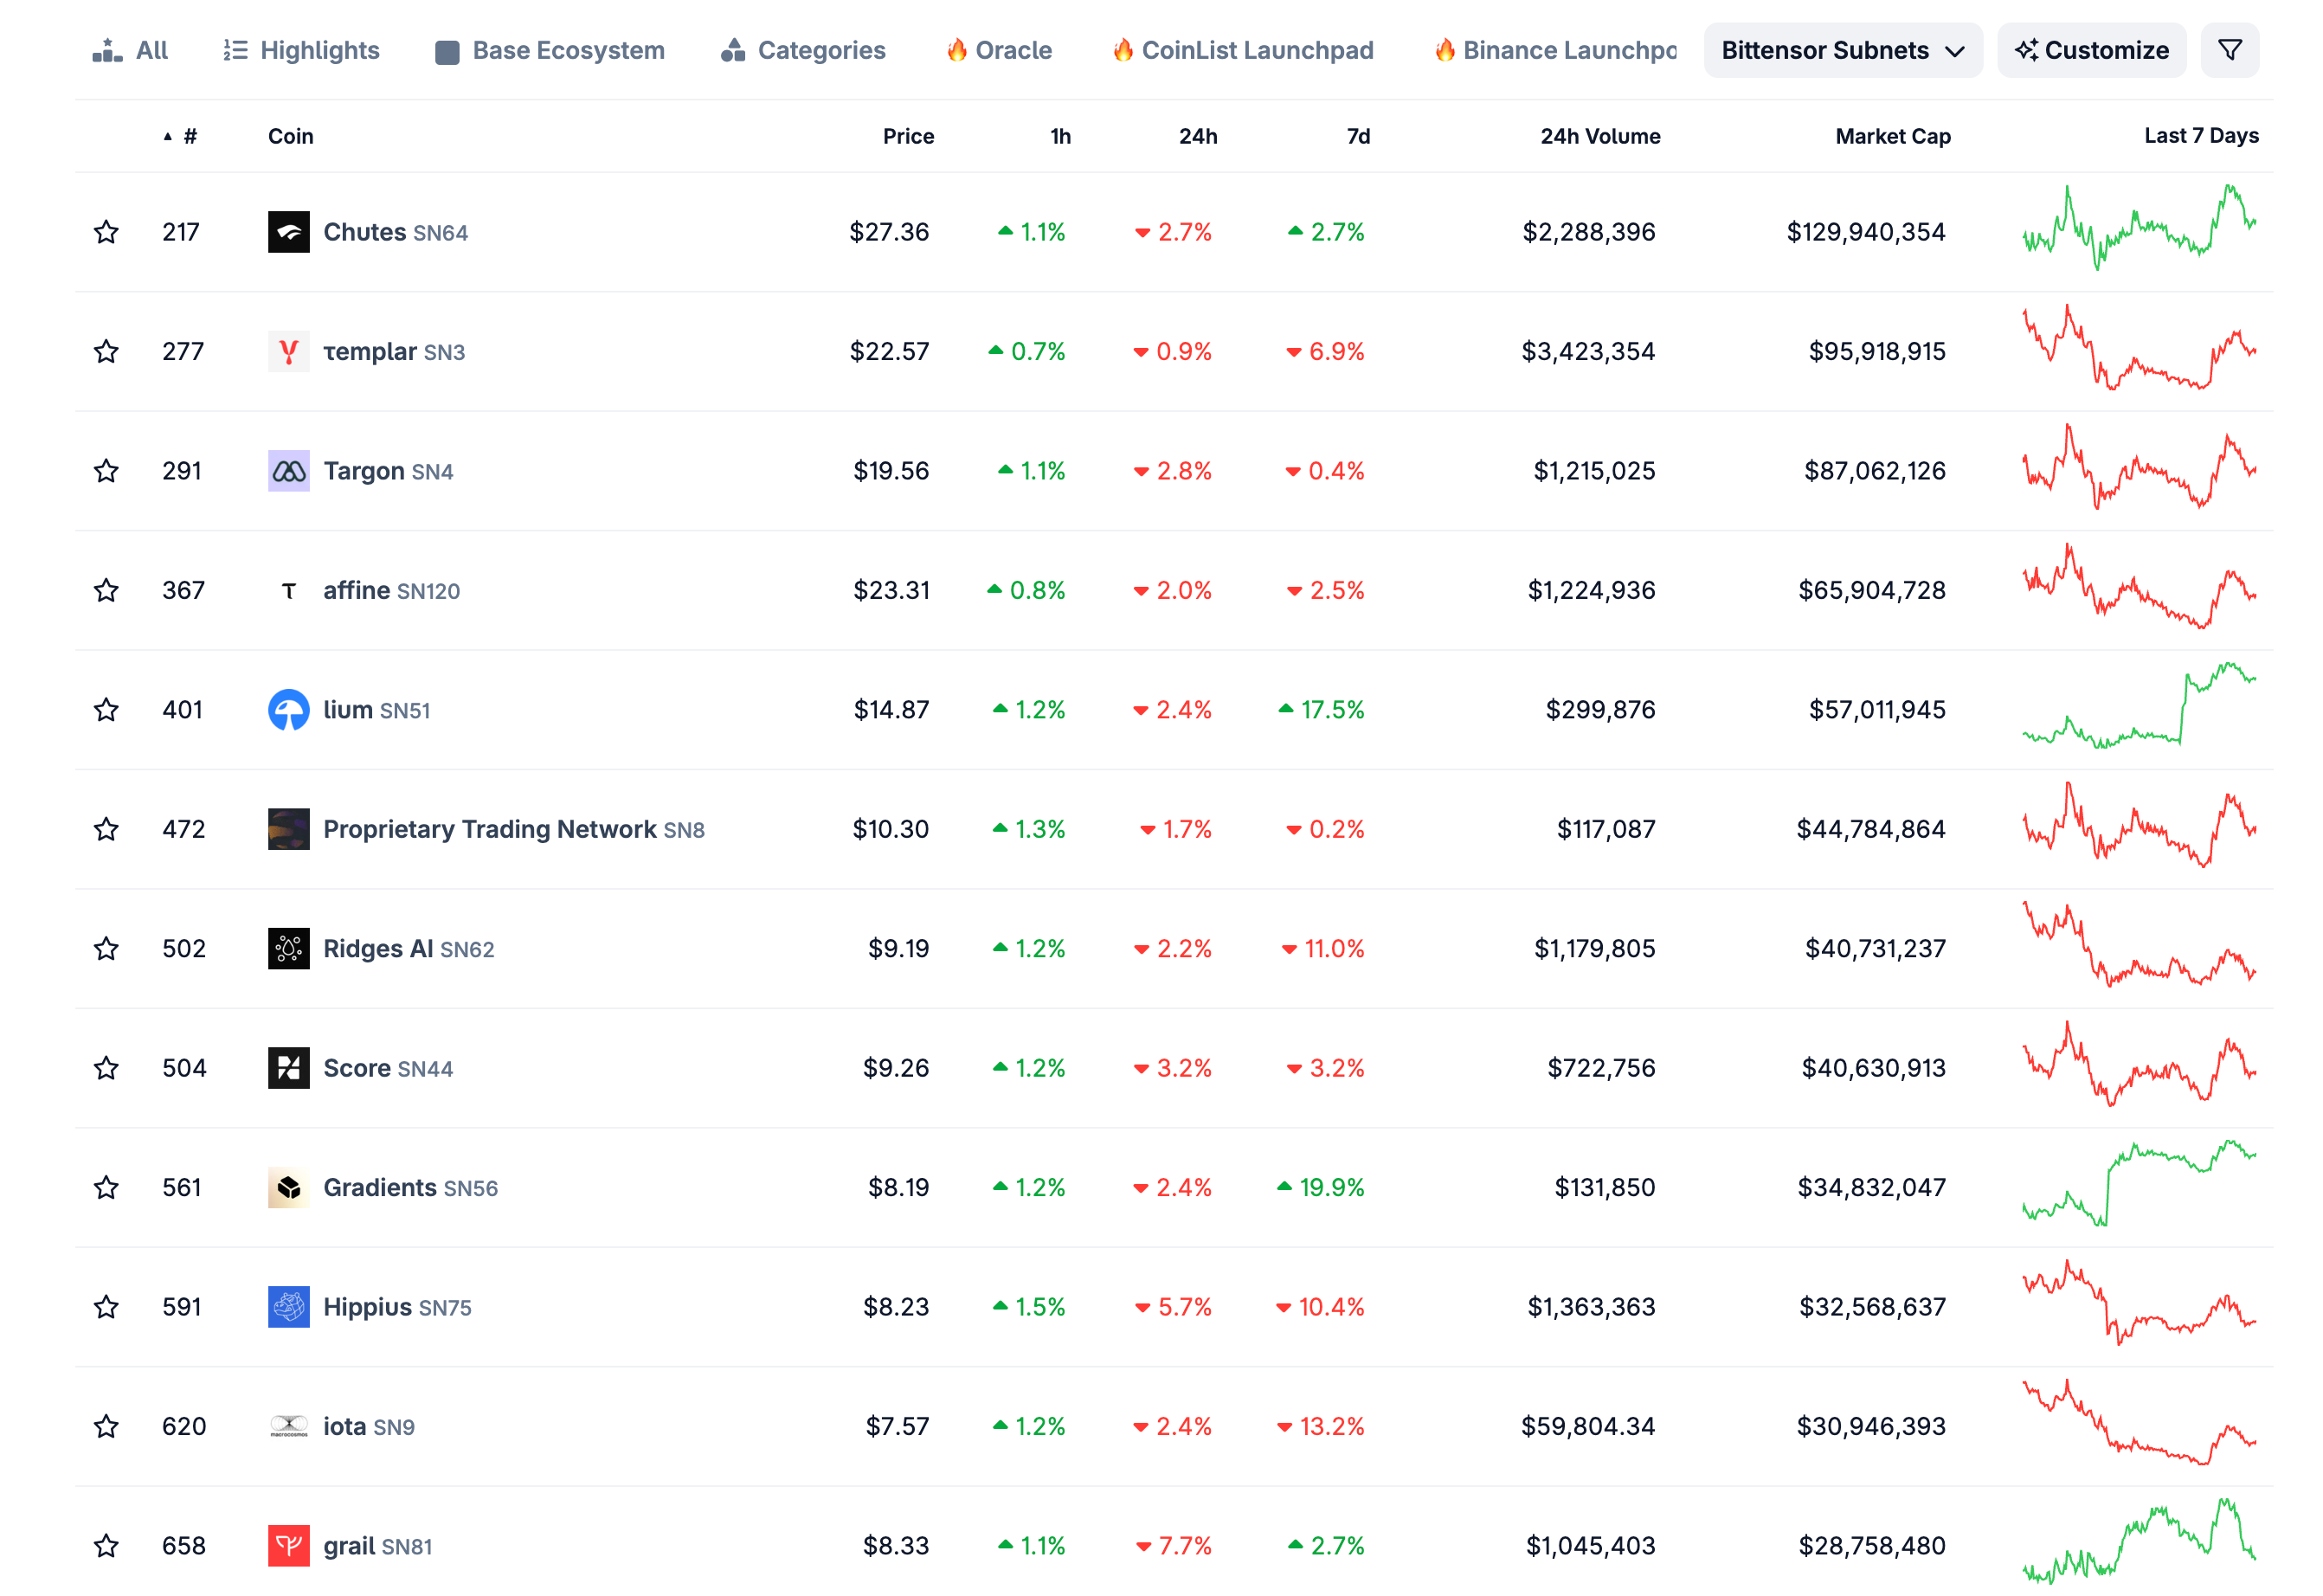Click the Gradients SN56 cube logo
Image resolution: width=2323 pixels, height=1596 pixels.
(288, 1187)
